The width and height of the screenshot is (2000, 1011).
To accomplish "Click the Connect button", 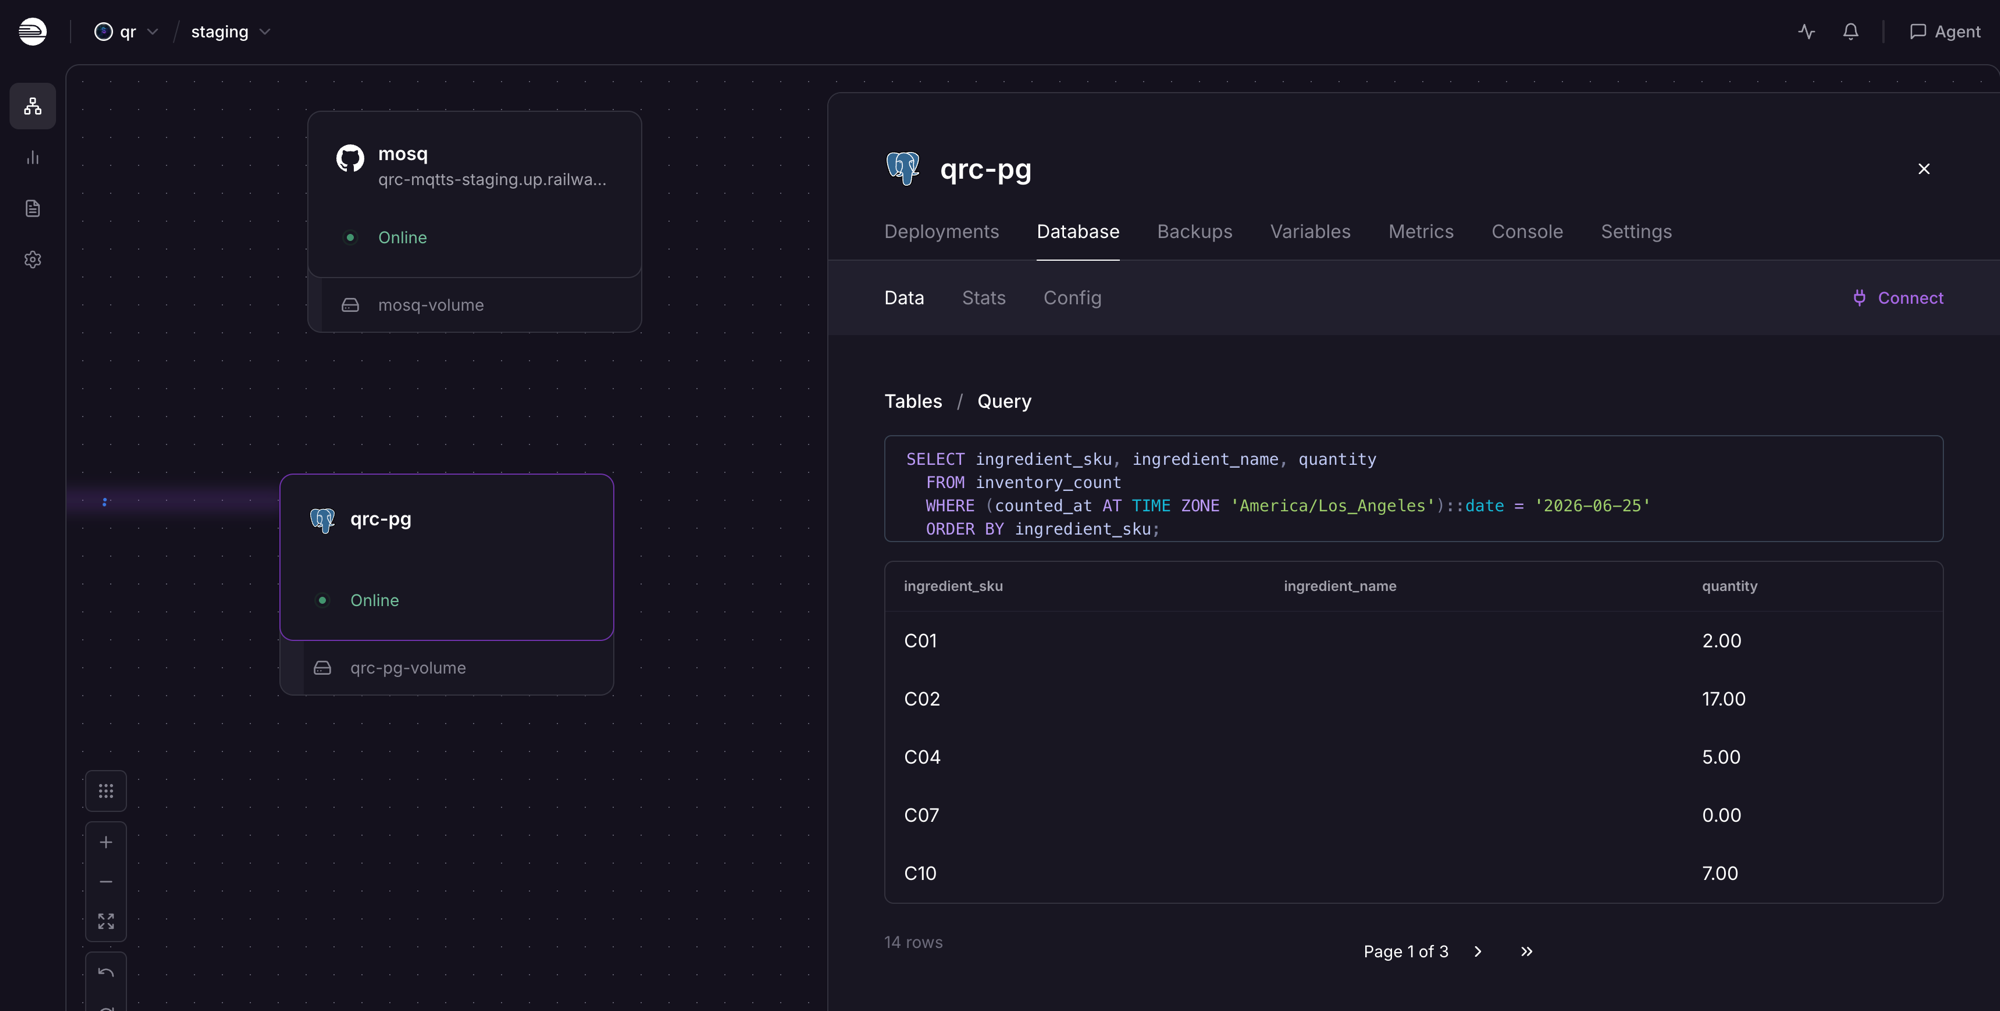I will point(1898,298).
